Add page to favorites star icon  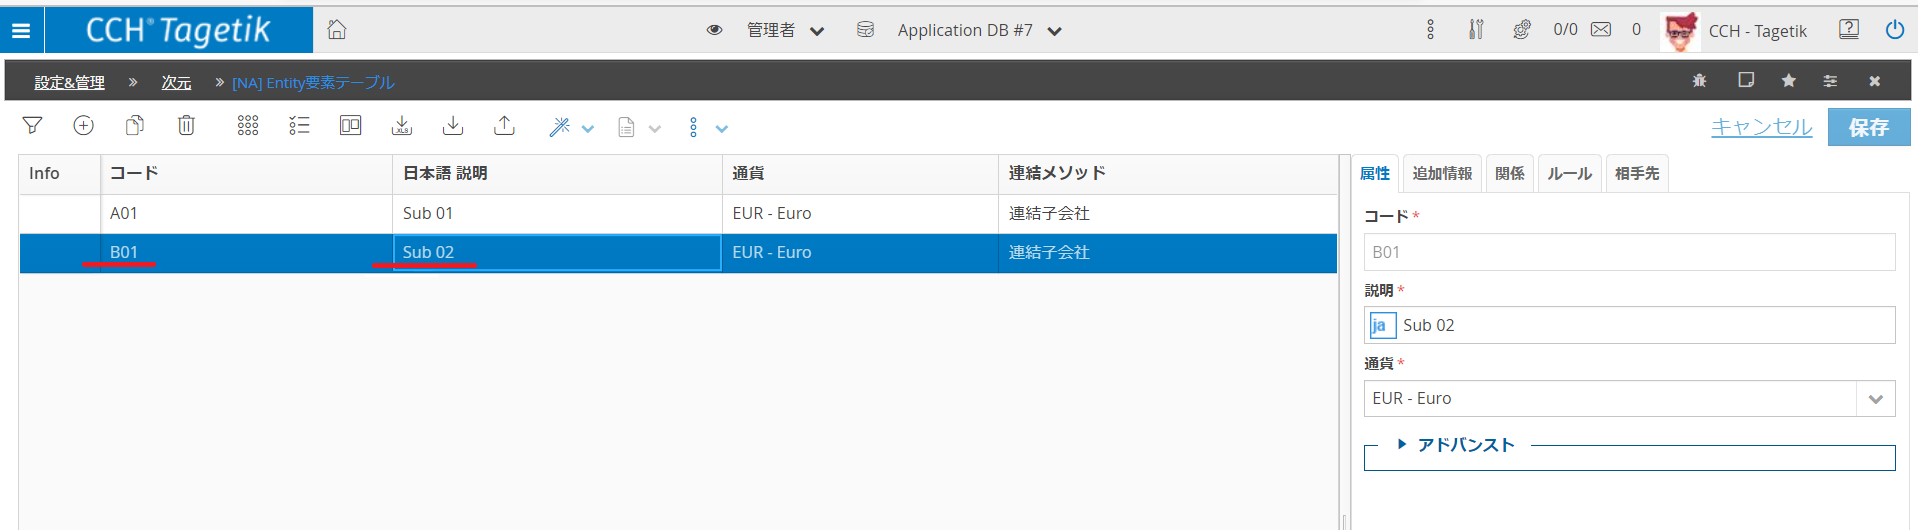click(1789, 81)
